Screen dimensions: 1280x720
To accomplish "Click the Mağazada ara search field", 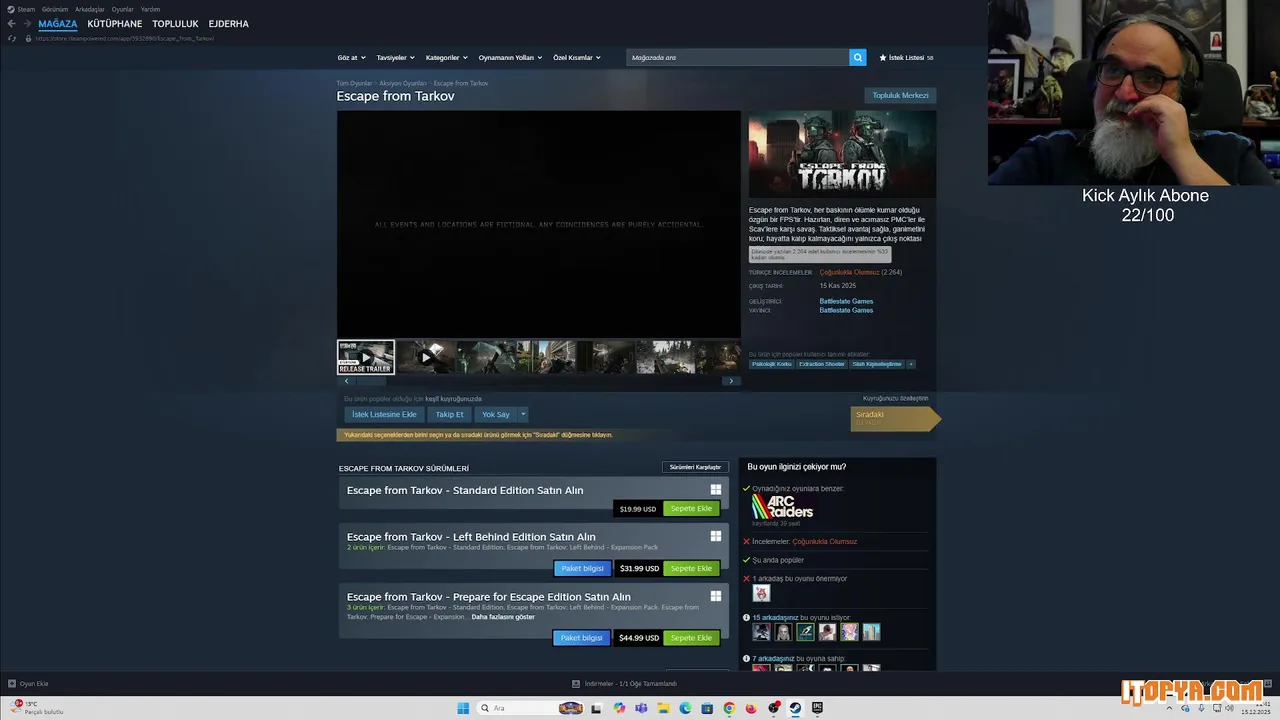I will [x=737, y=57].
